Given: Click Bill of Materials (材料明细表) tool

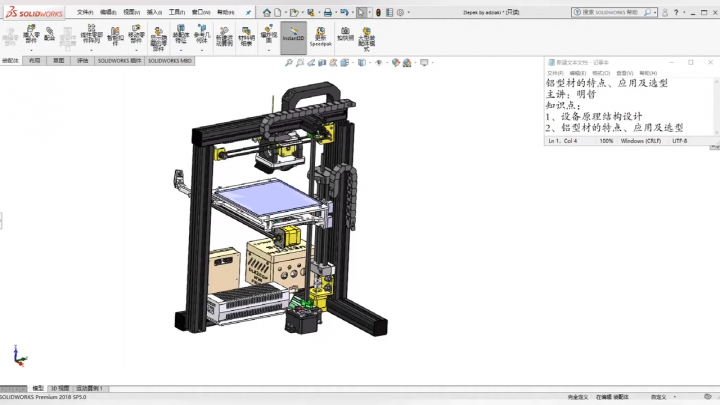Looking at the screenshot, I should coord(247,37).
